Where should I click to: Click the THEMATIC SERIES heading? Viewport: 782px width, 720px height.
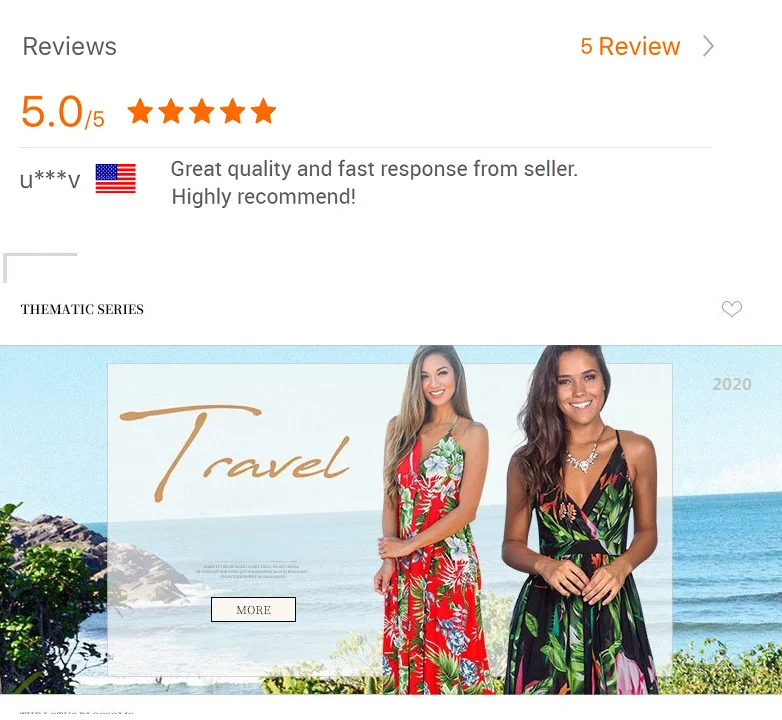[x=82, y=309]
